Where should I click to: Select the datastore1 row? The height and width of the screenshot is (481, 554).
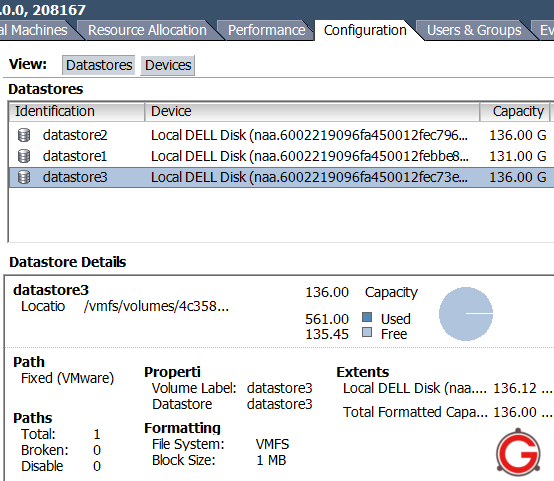click(x=282, y=156)
